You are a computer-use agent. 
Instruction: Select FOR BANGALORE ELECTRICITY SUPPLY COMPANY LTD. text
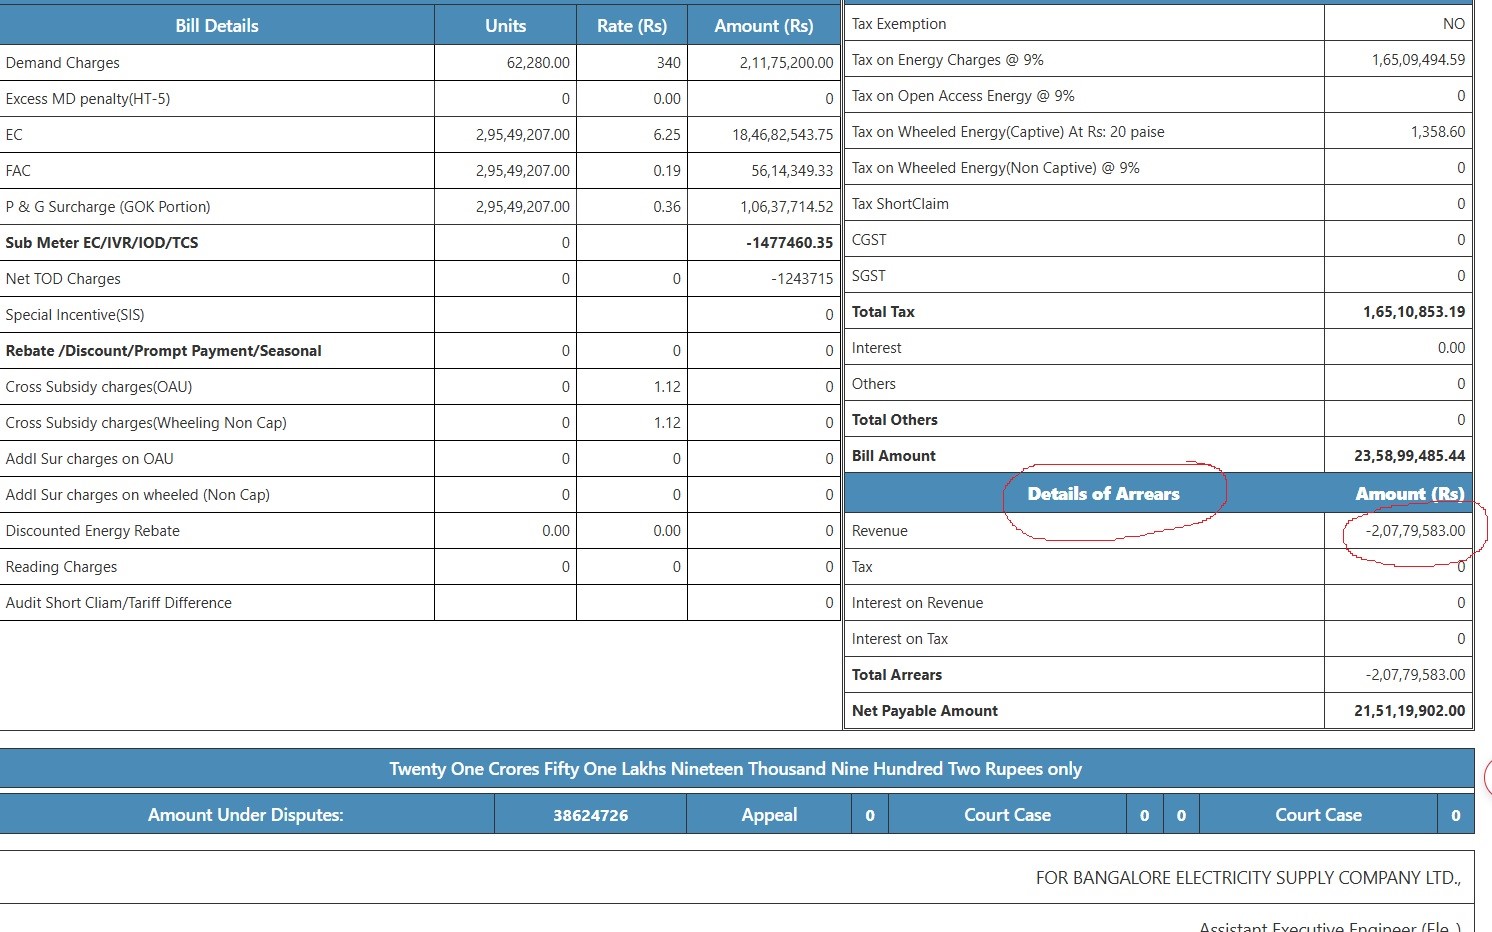(x=1249, y=878)
